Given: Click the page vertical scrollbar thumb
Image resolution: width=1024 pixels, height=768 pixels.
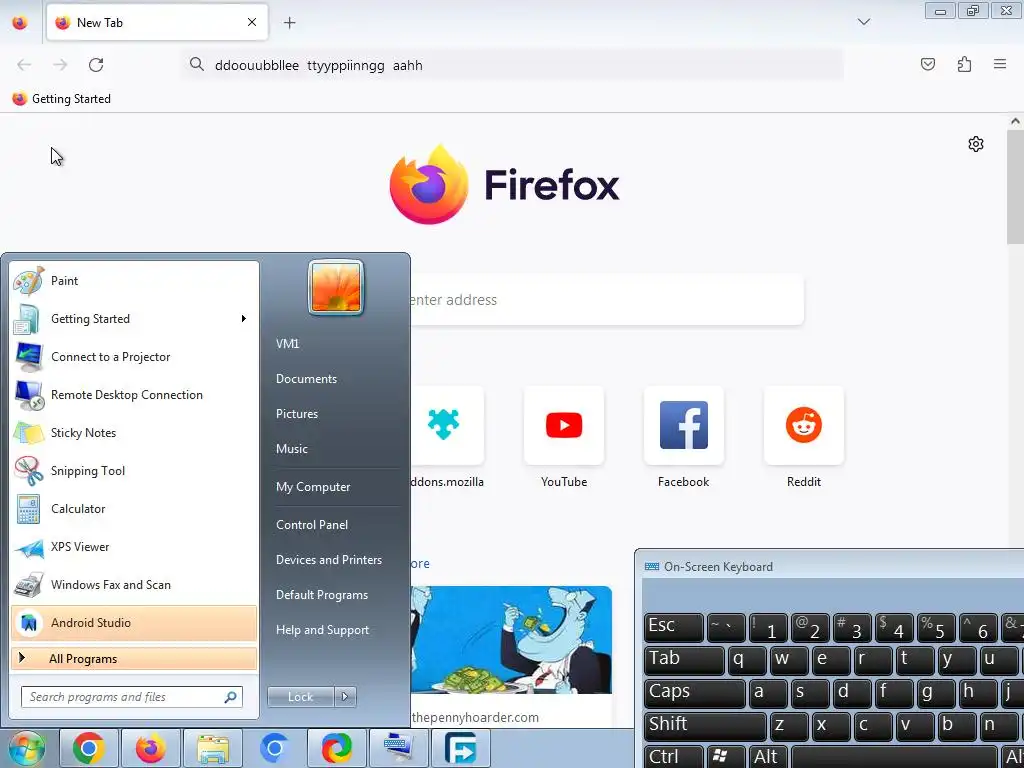Looking at the screenshot, I should 1016,186.
